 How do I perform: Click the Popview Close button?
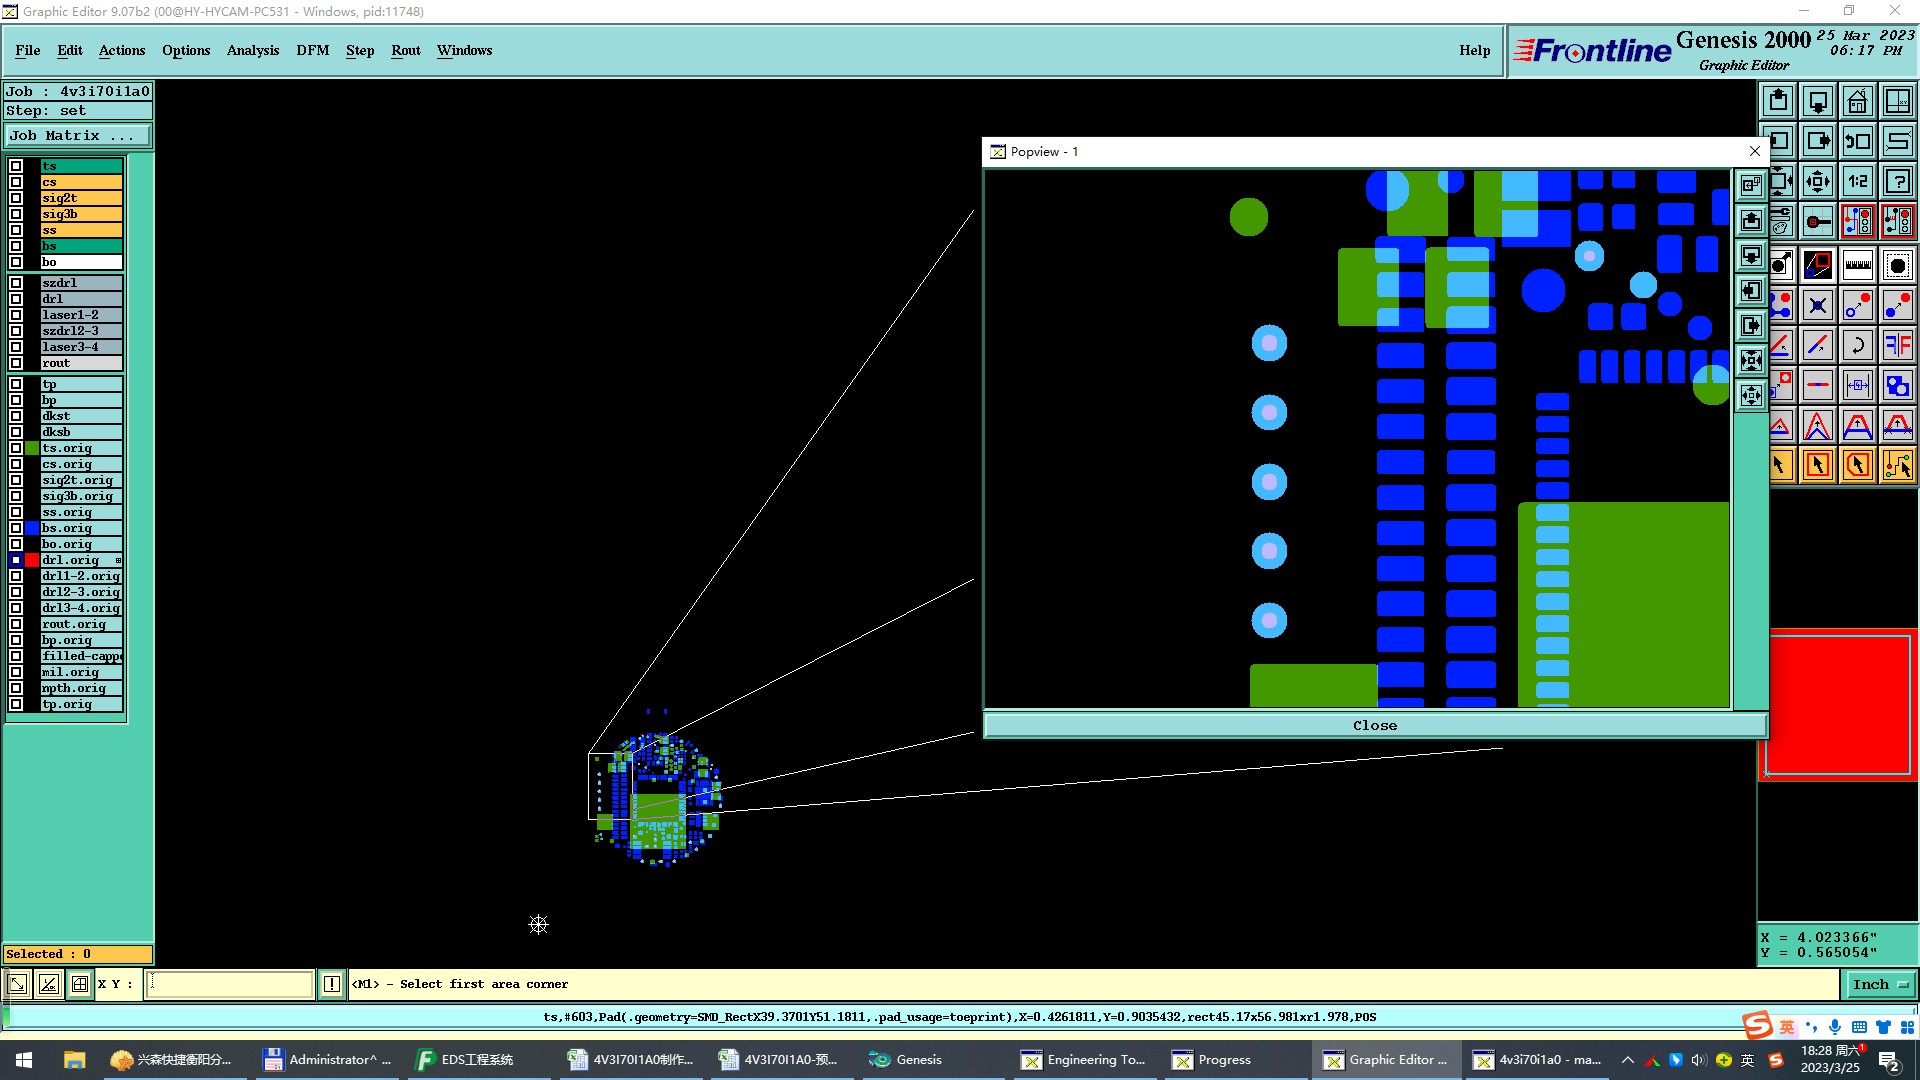1374,726
